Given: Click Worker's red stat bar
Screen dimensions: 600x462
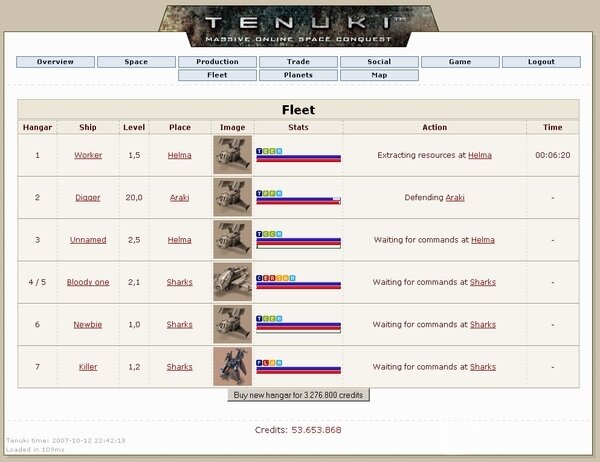Looking at the screenshot, I should [298, 160].
